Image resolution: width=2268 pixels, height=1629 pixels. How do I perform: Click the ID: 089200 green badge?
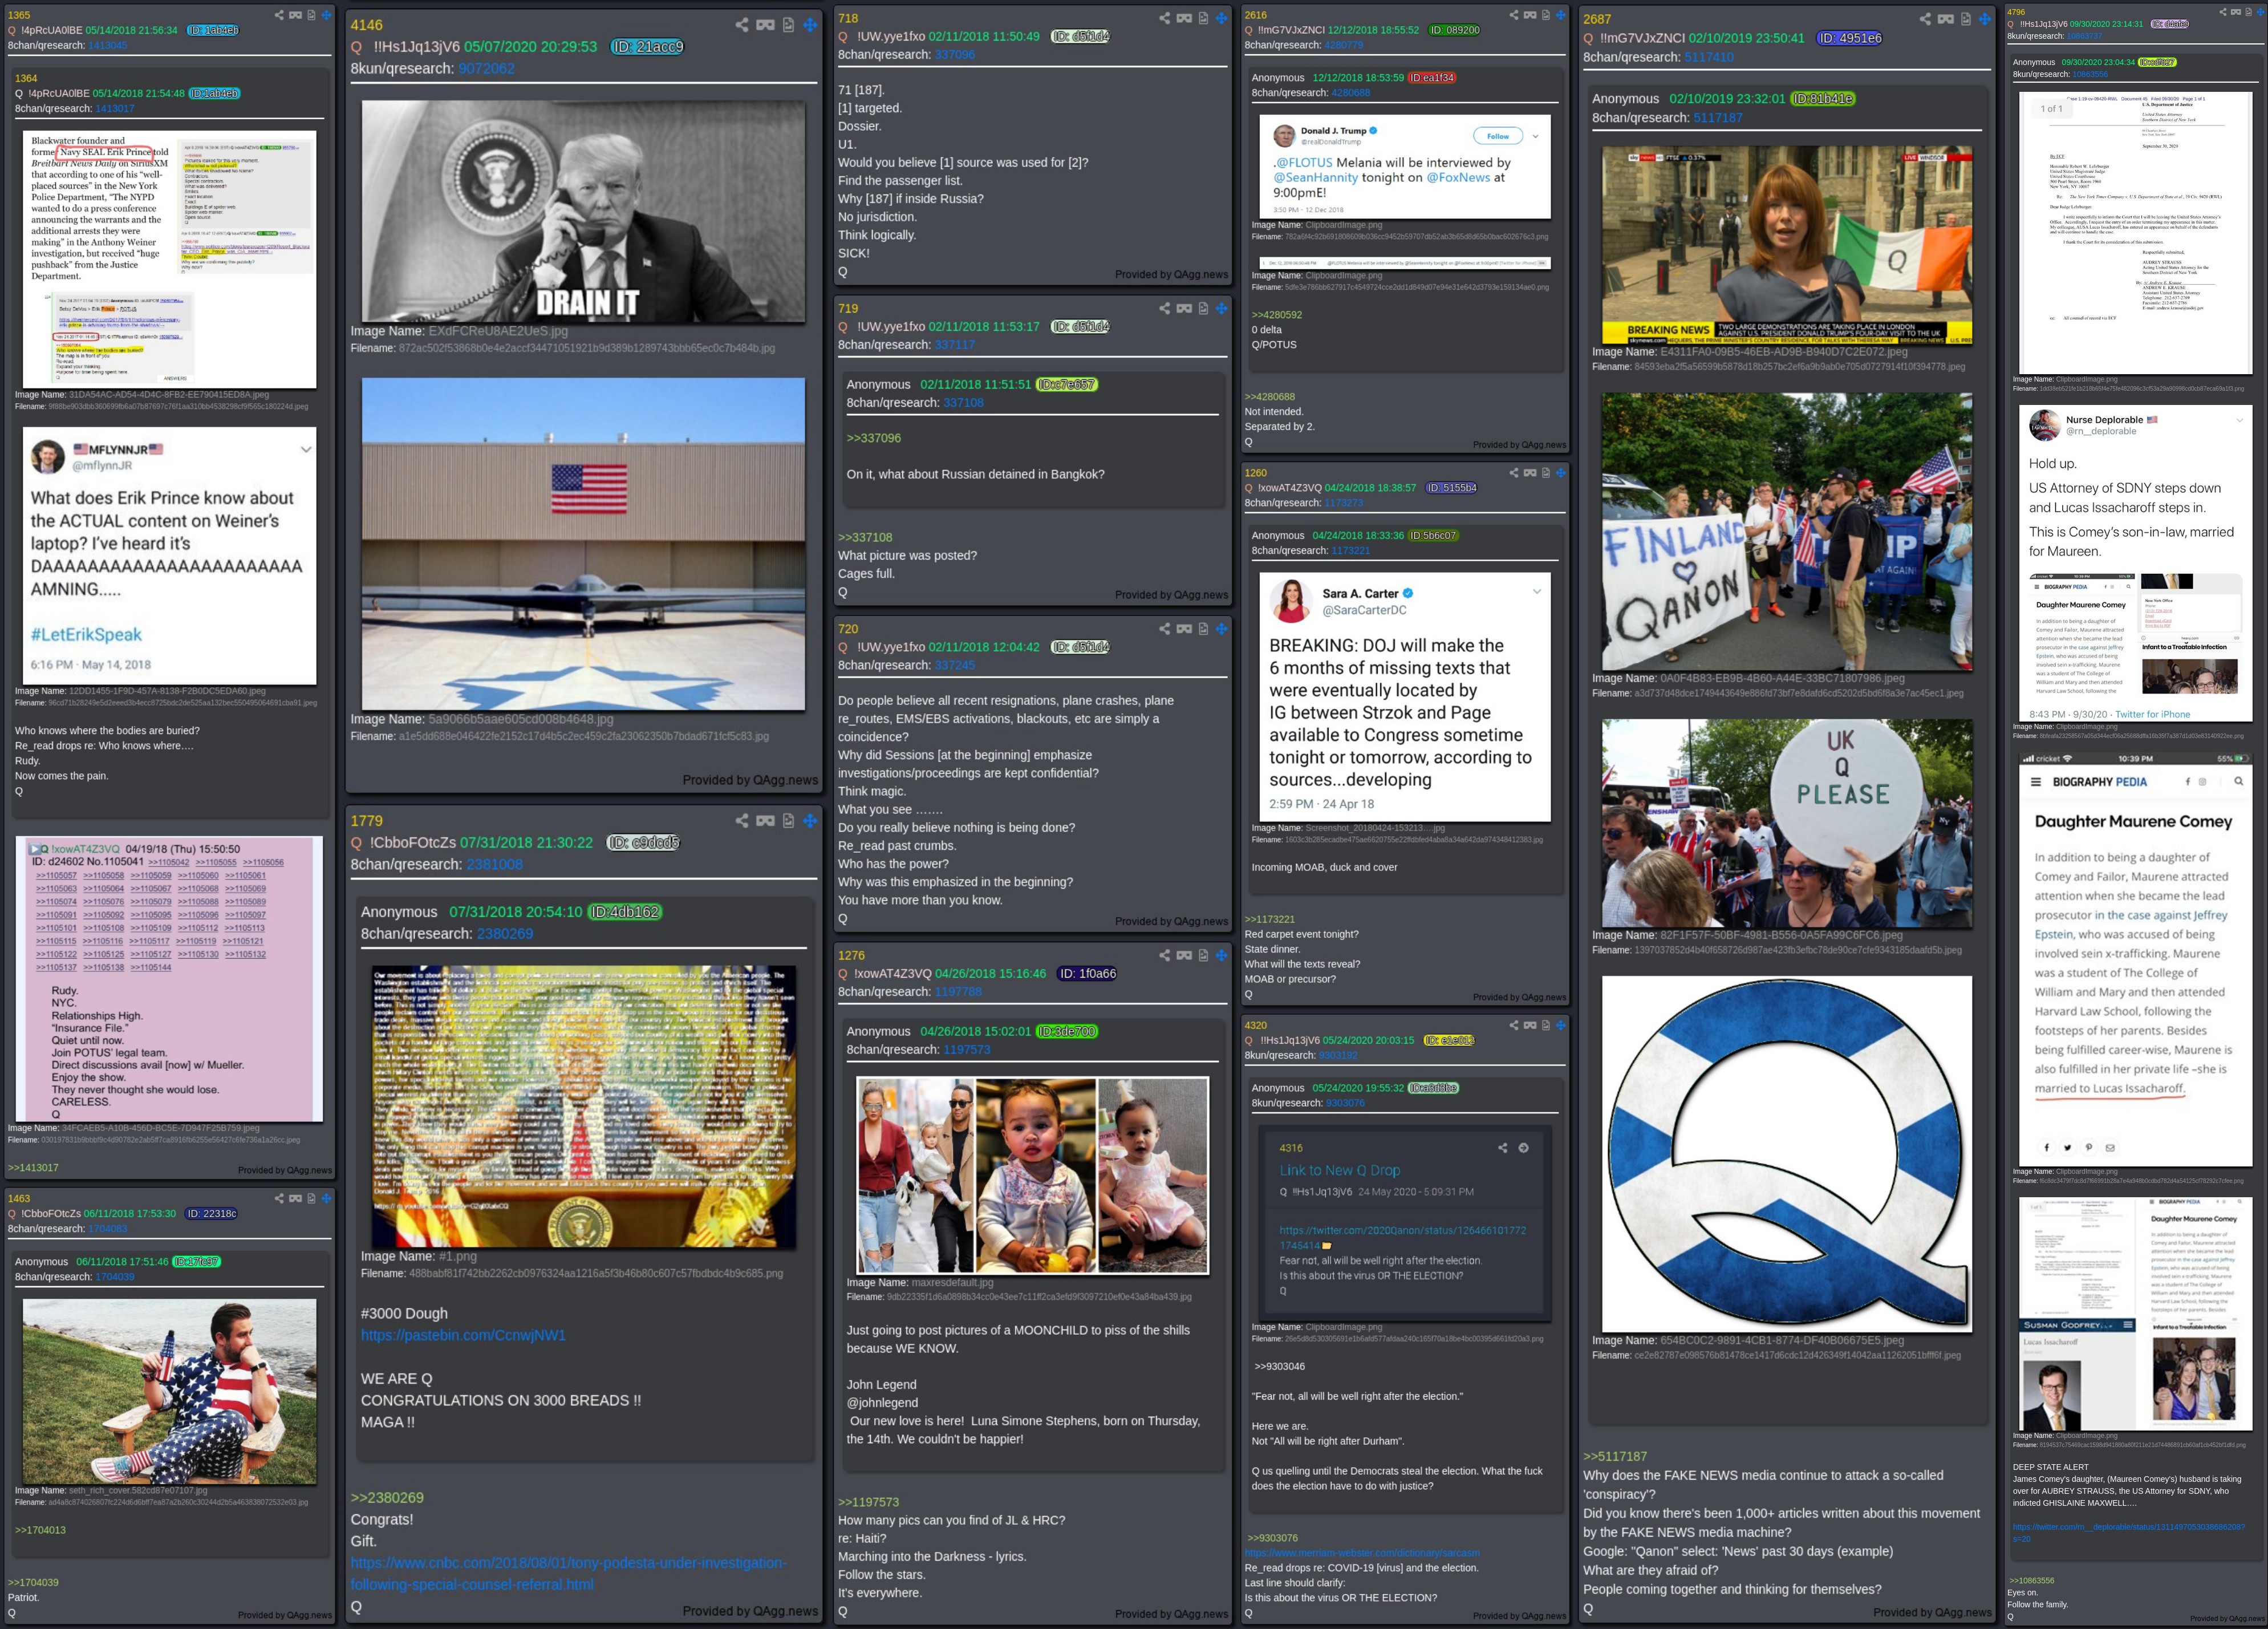pos(1454,30)
